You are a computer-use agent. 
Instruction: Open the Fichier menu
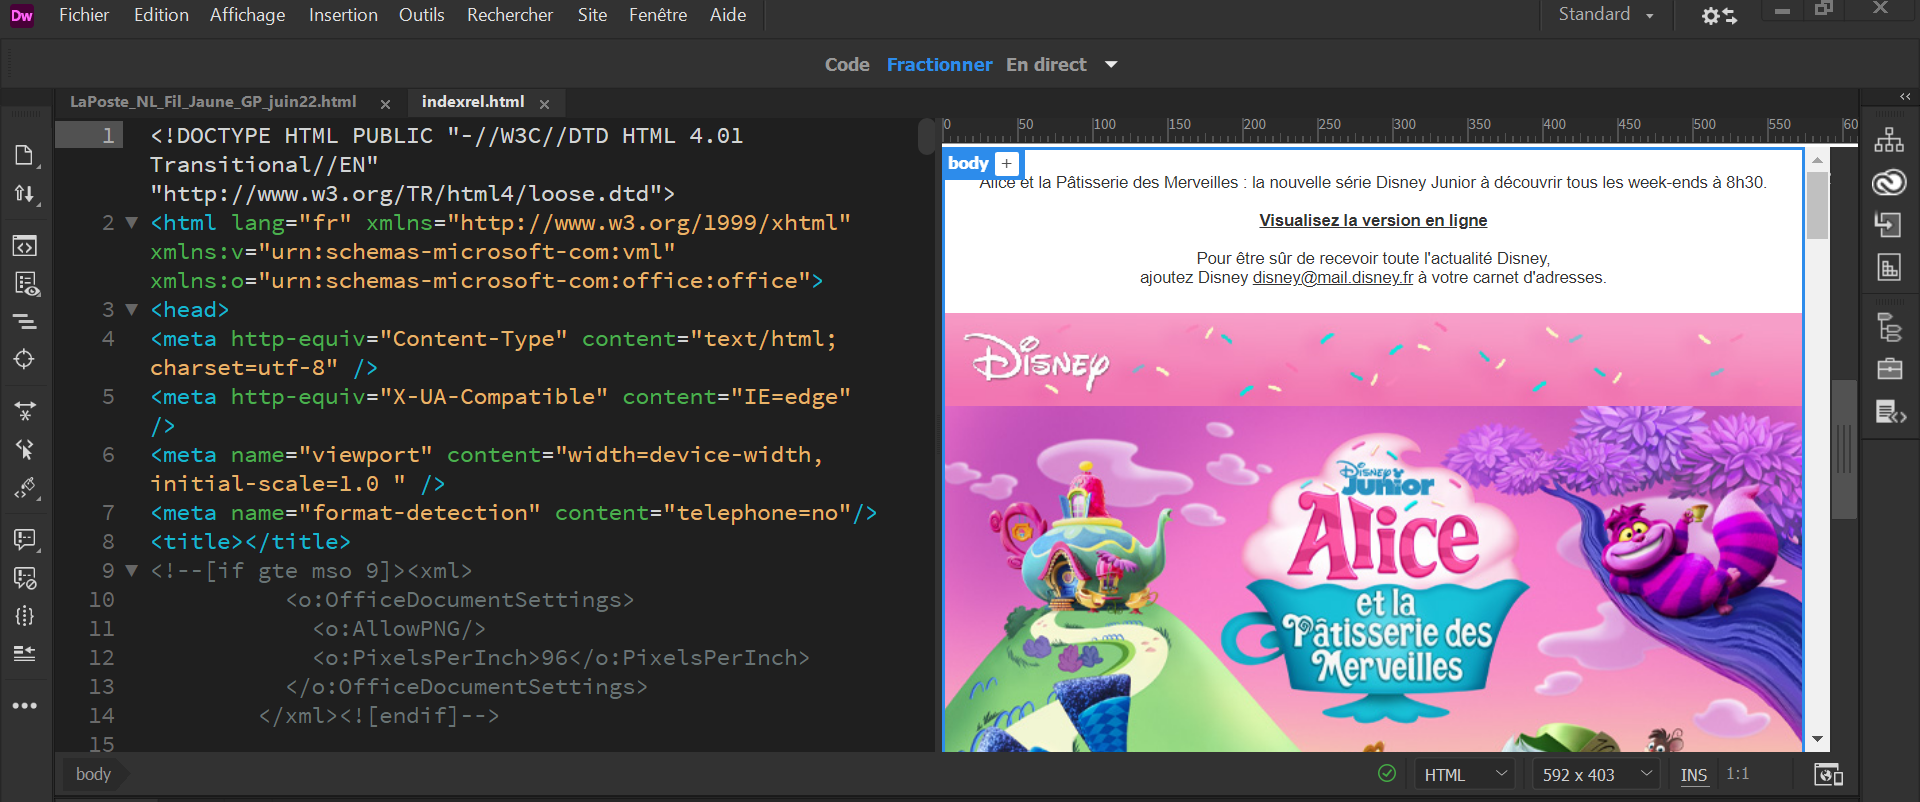click(x=84, y=15)
